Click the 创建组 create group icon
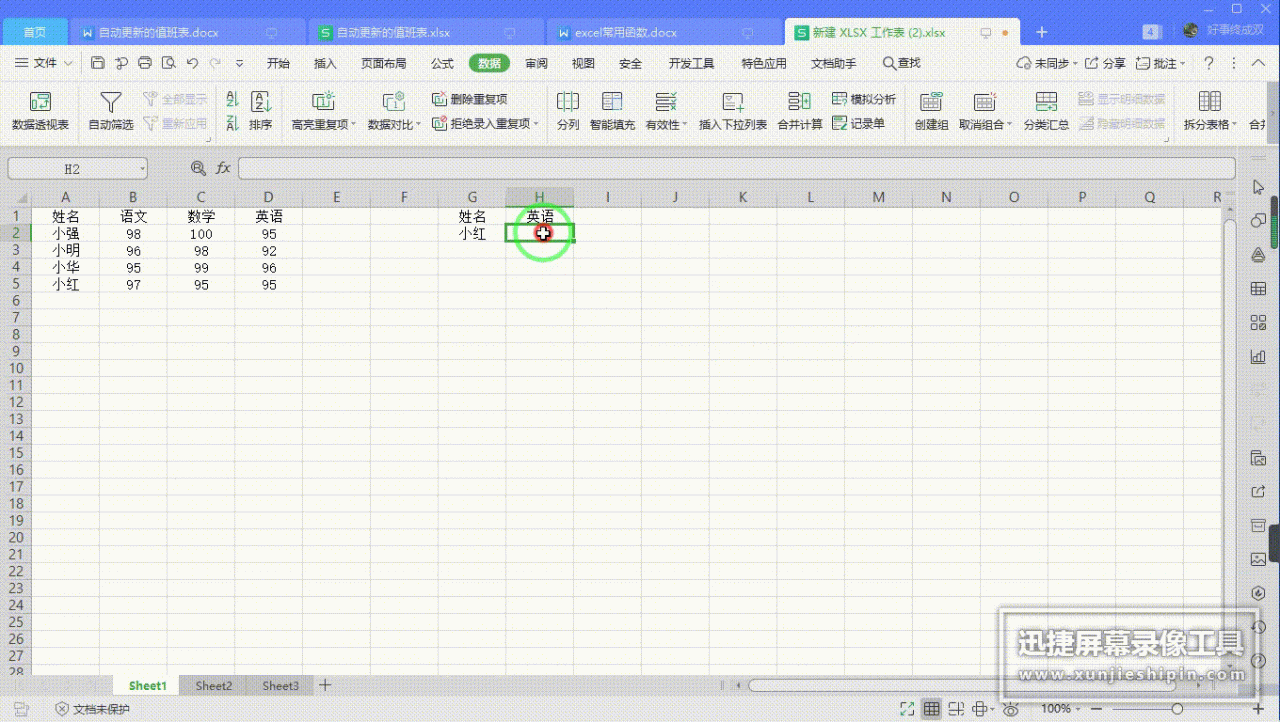 click(x=931, y=102)
